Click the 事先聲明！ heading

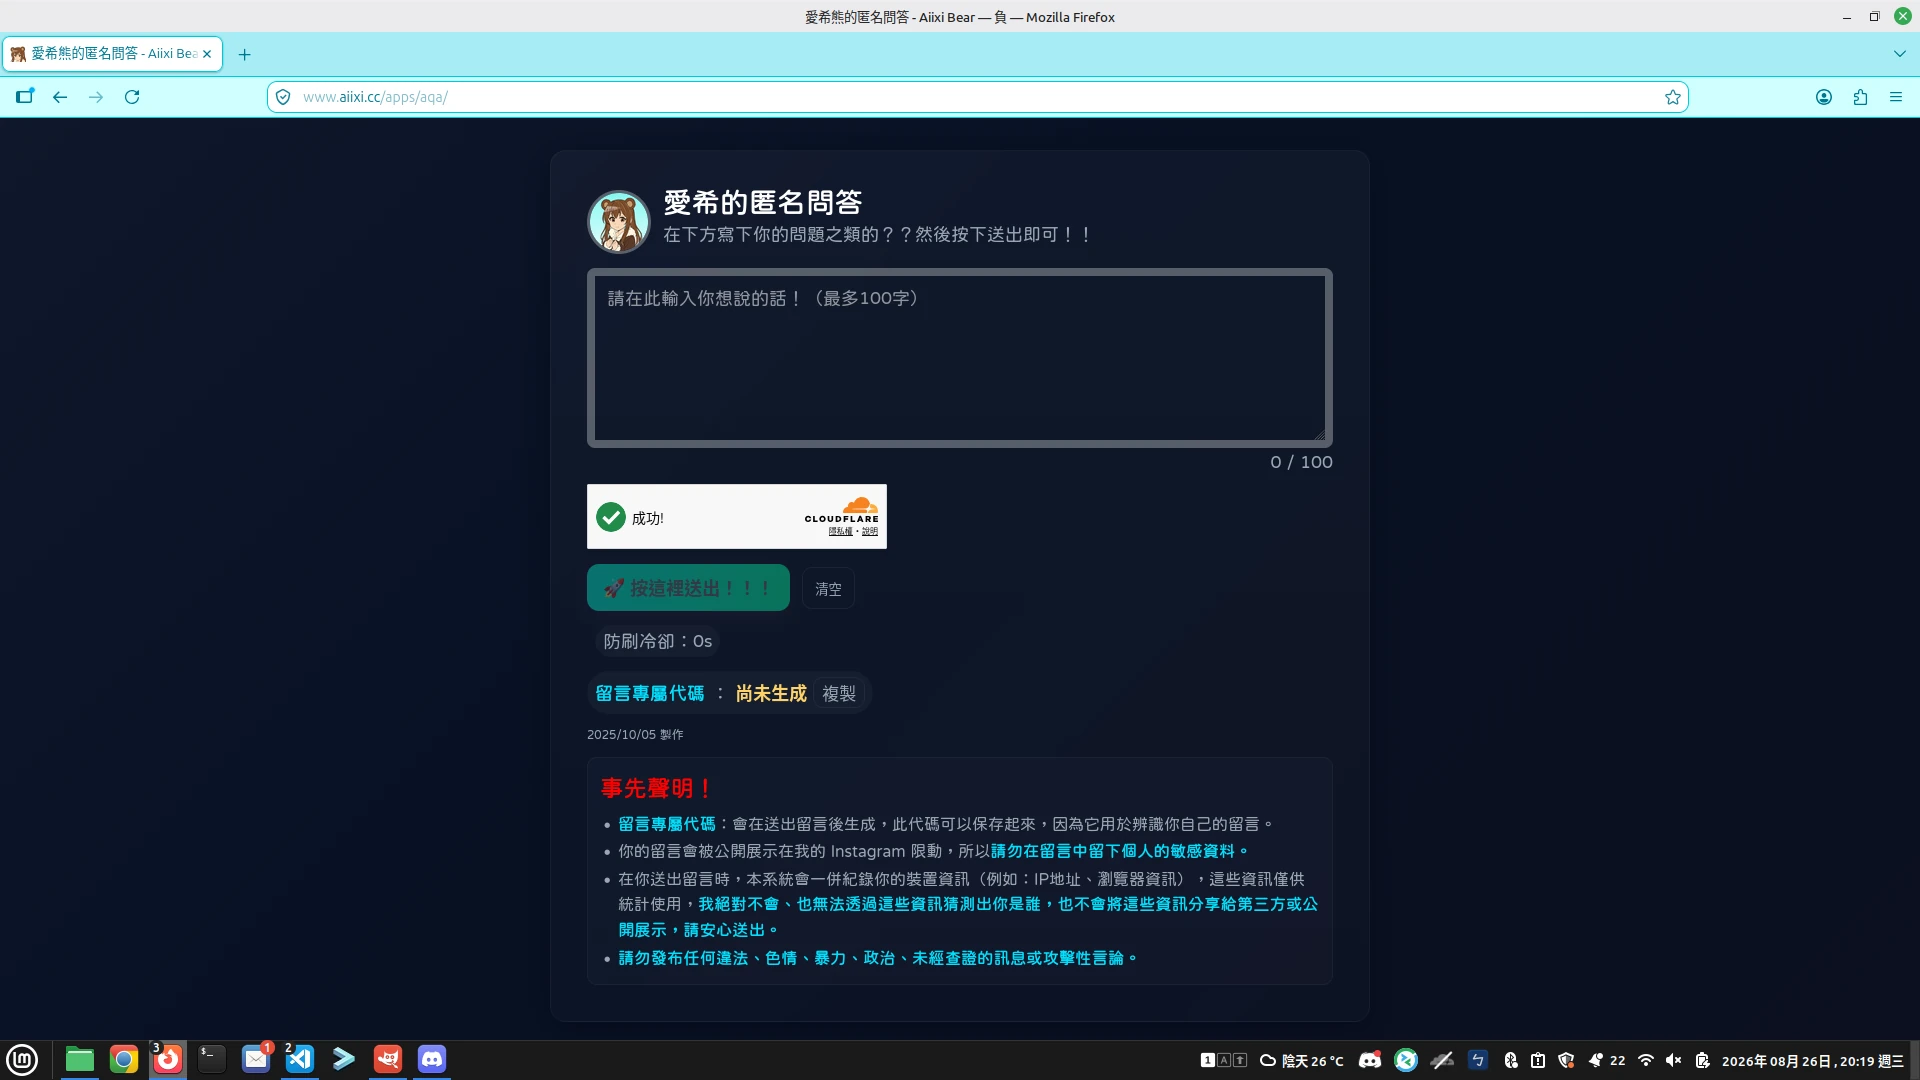(656, 788)
